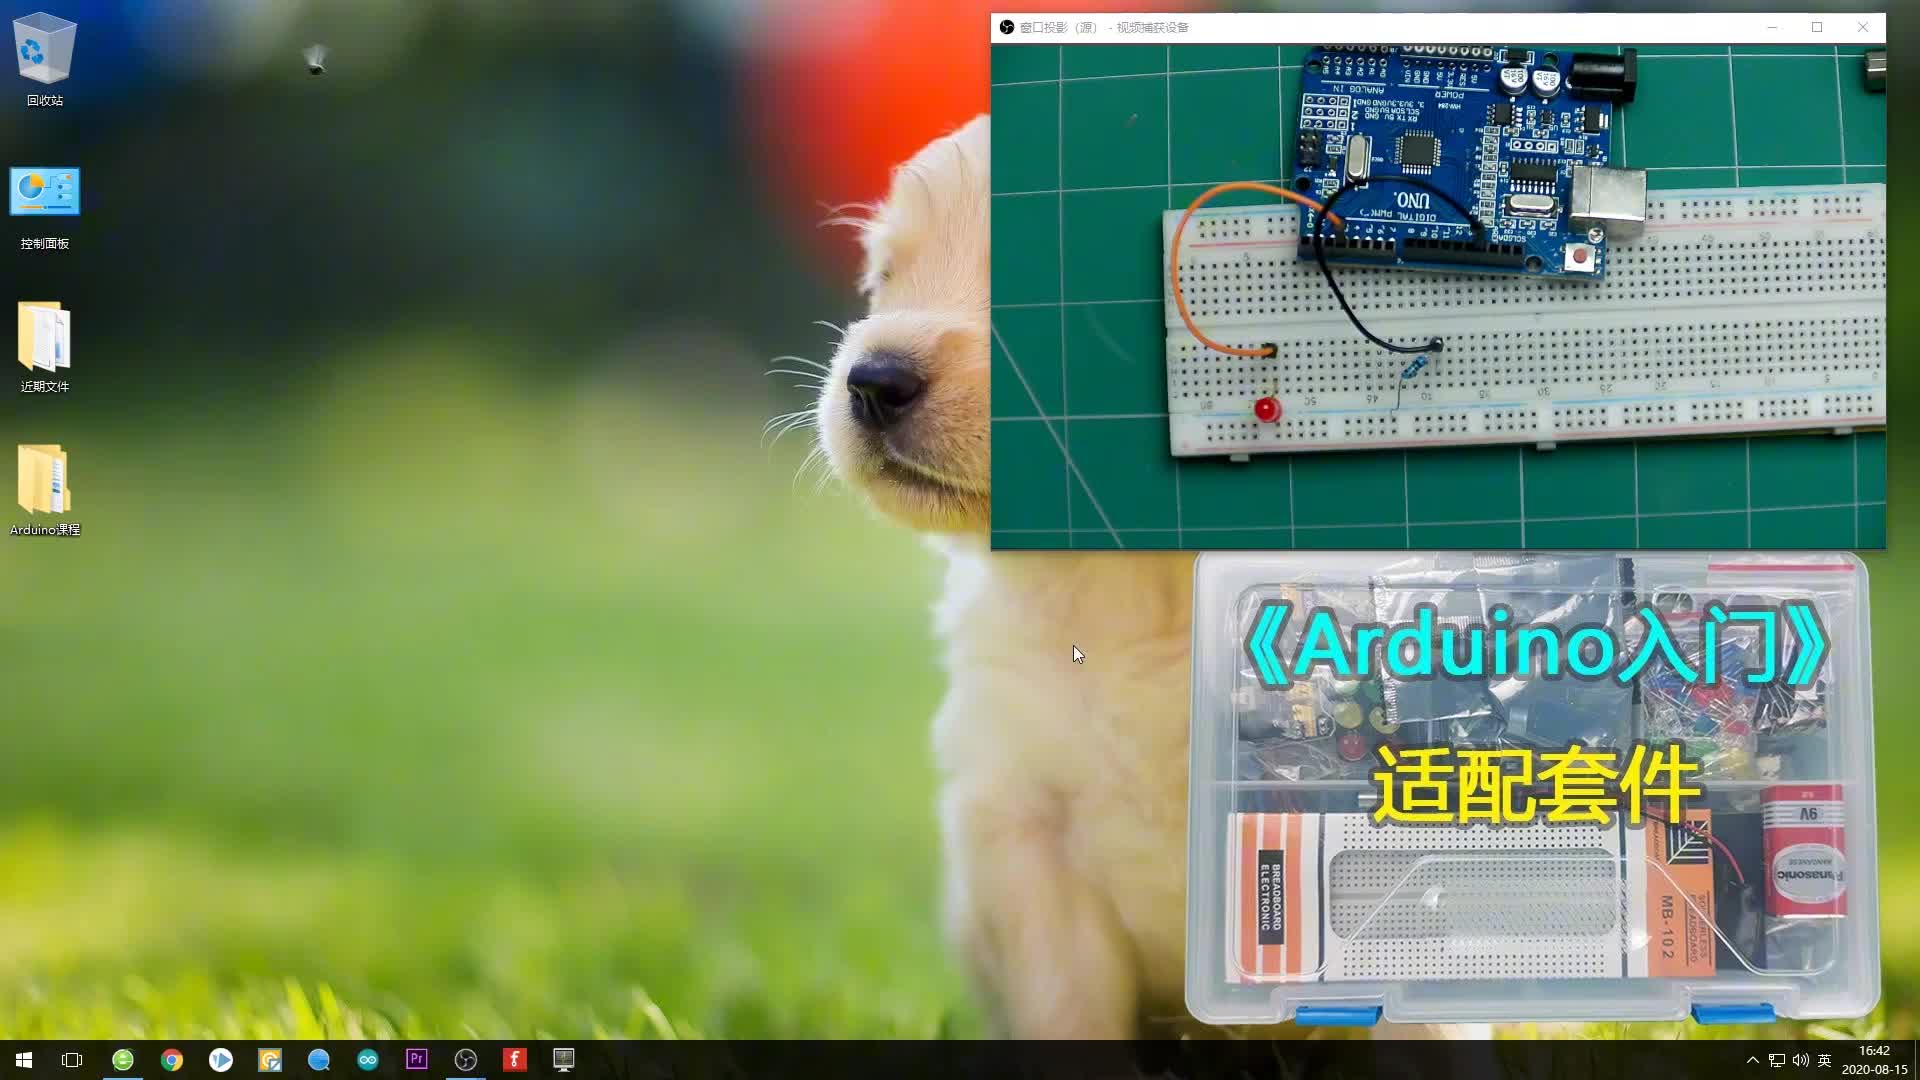This screenshot has width=1920, height=1080.
Task: Open the volume control in system tray
Action: pos(1801,1060)
